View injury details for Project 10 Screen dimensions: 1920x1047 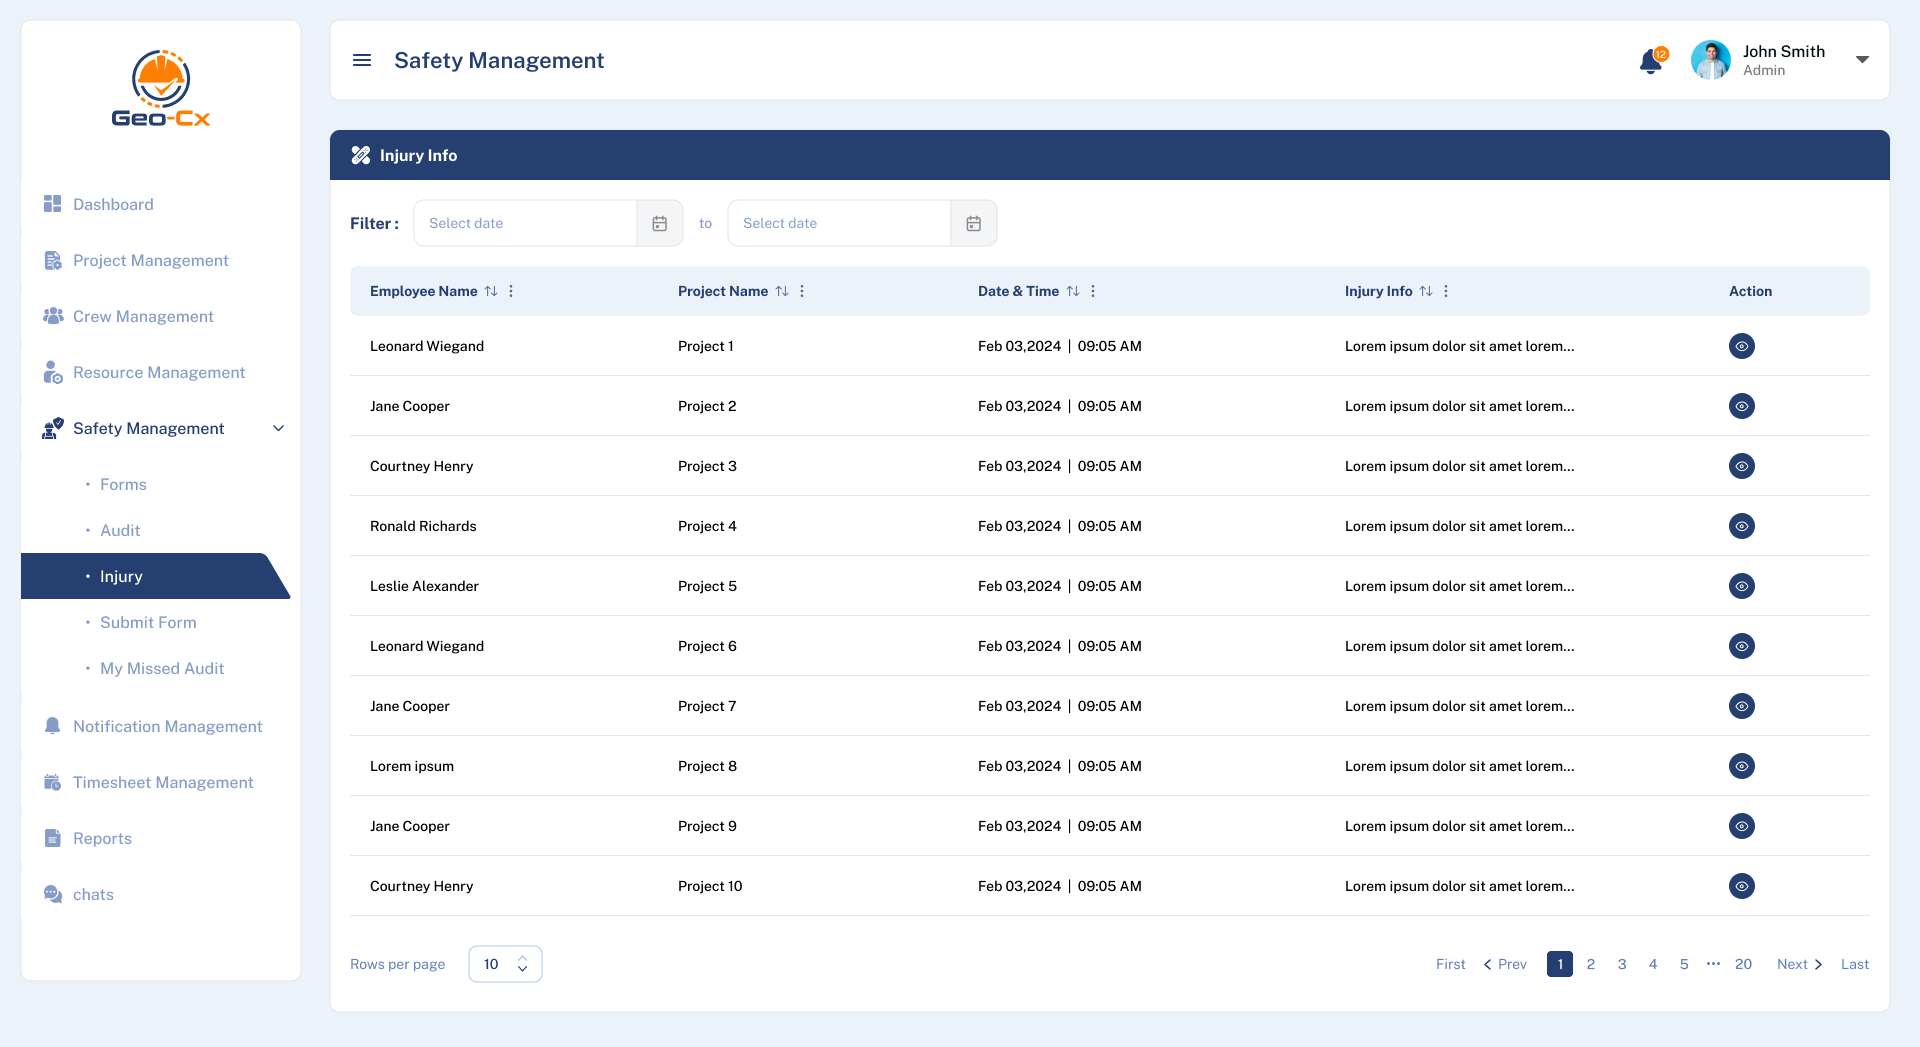(1741, 886)
